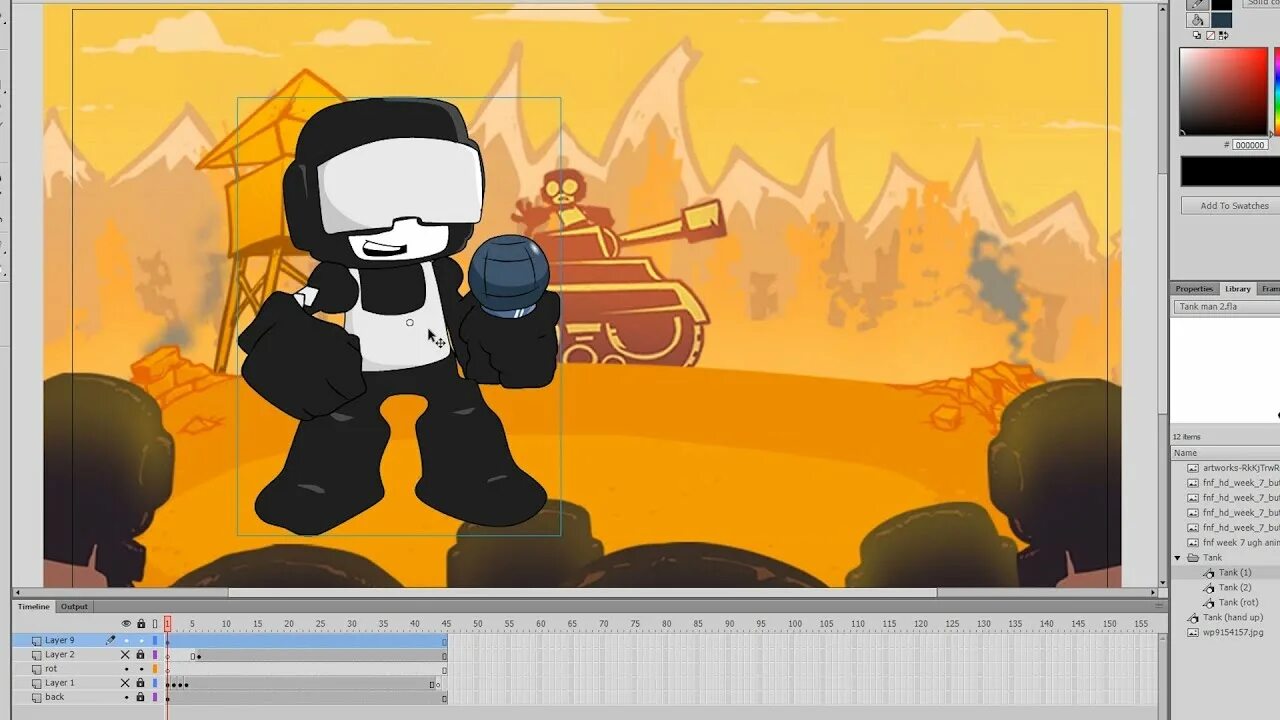The width and height of the screenshot is (1280, 720).
Task: Select the stroke color pencil icon
Action: point(1197,4)
